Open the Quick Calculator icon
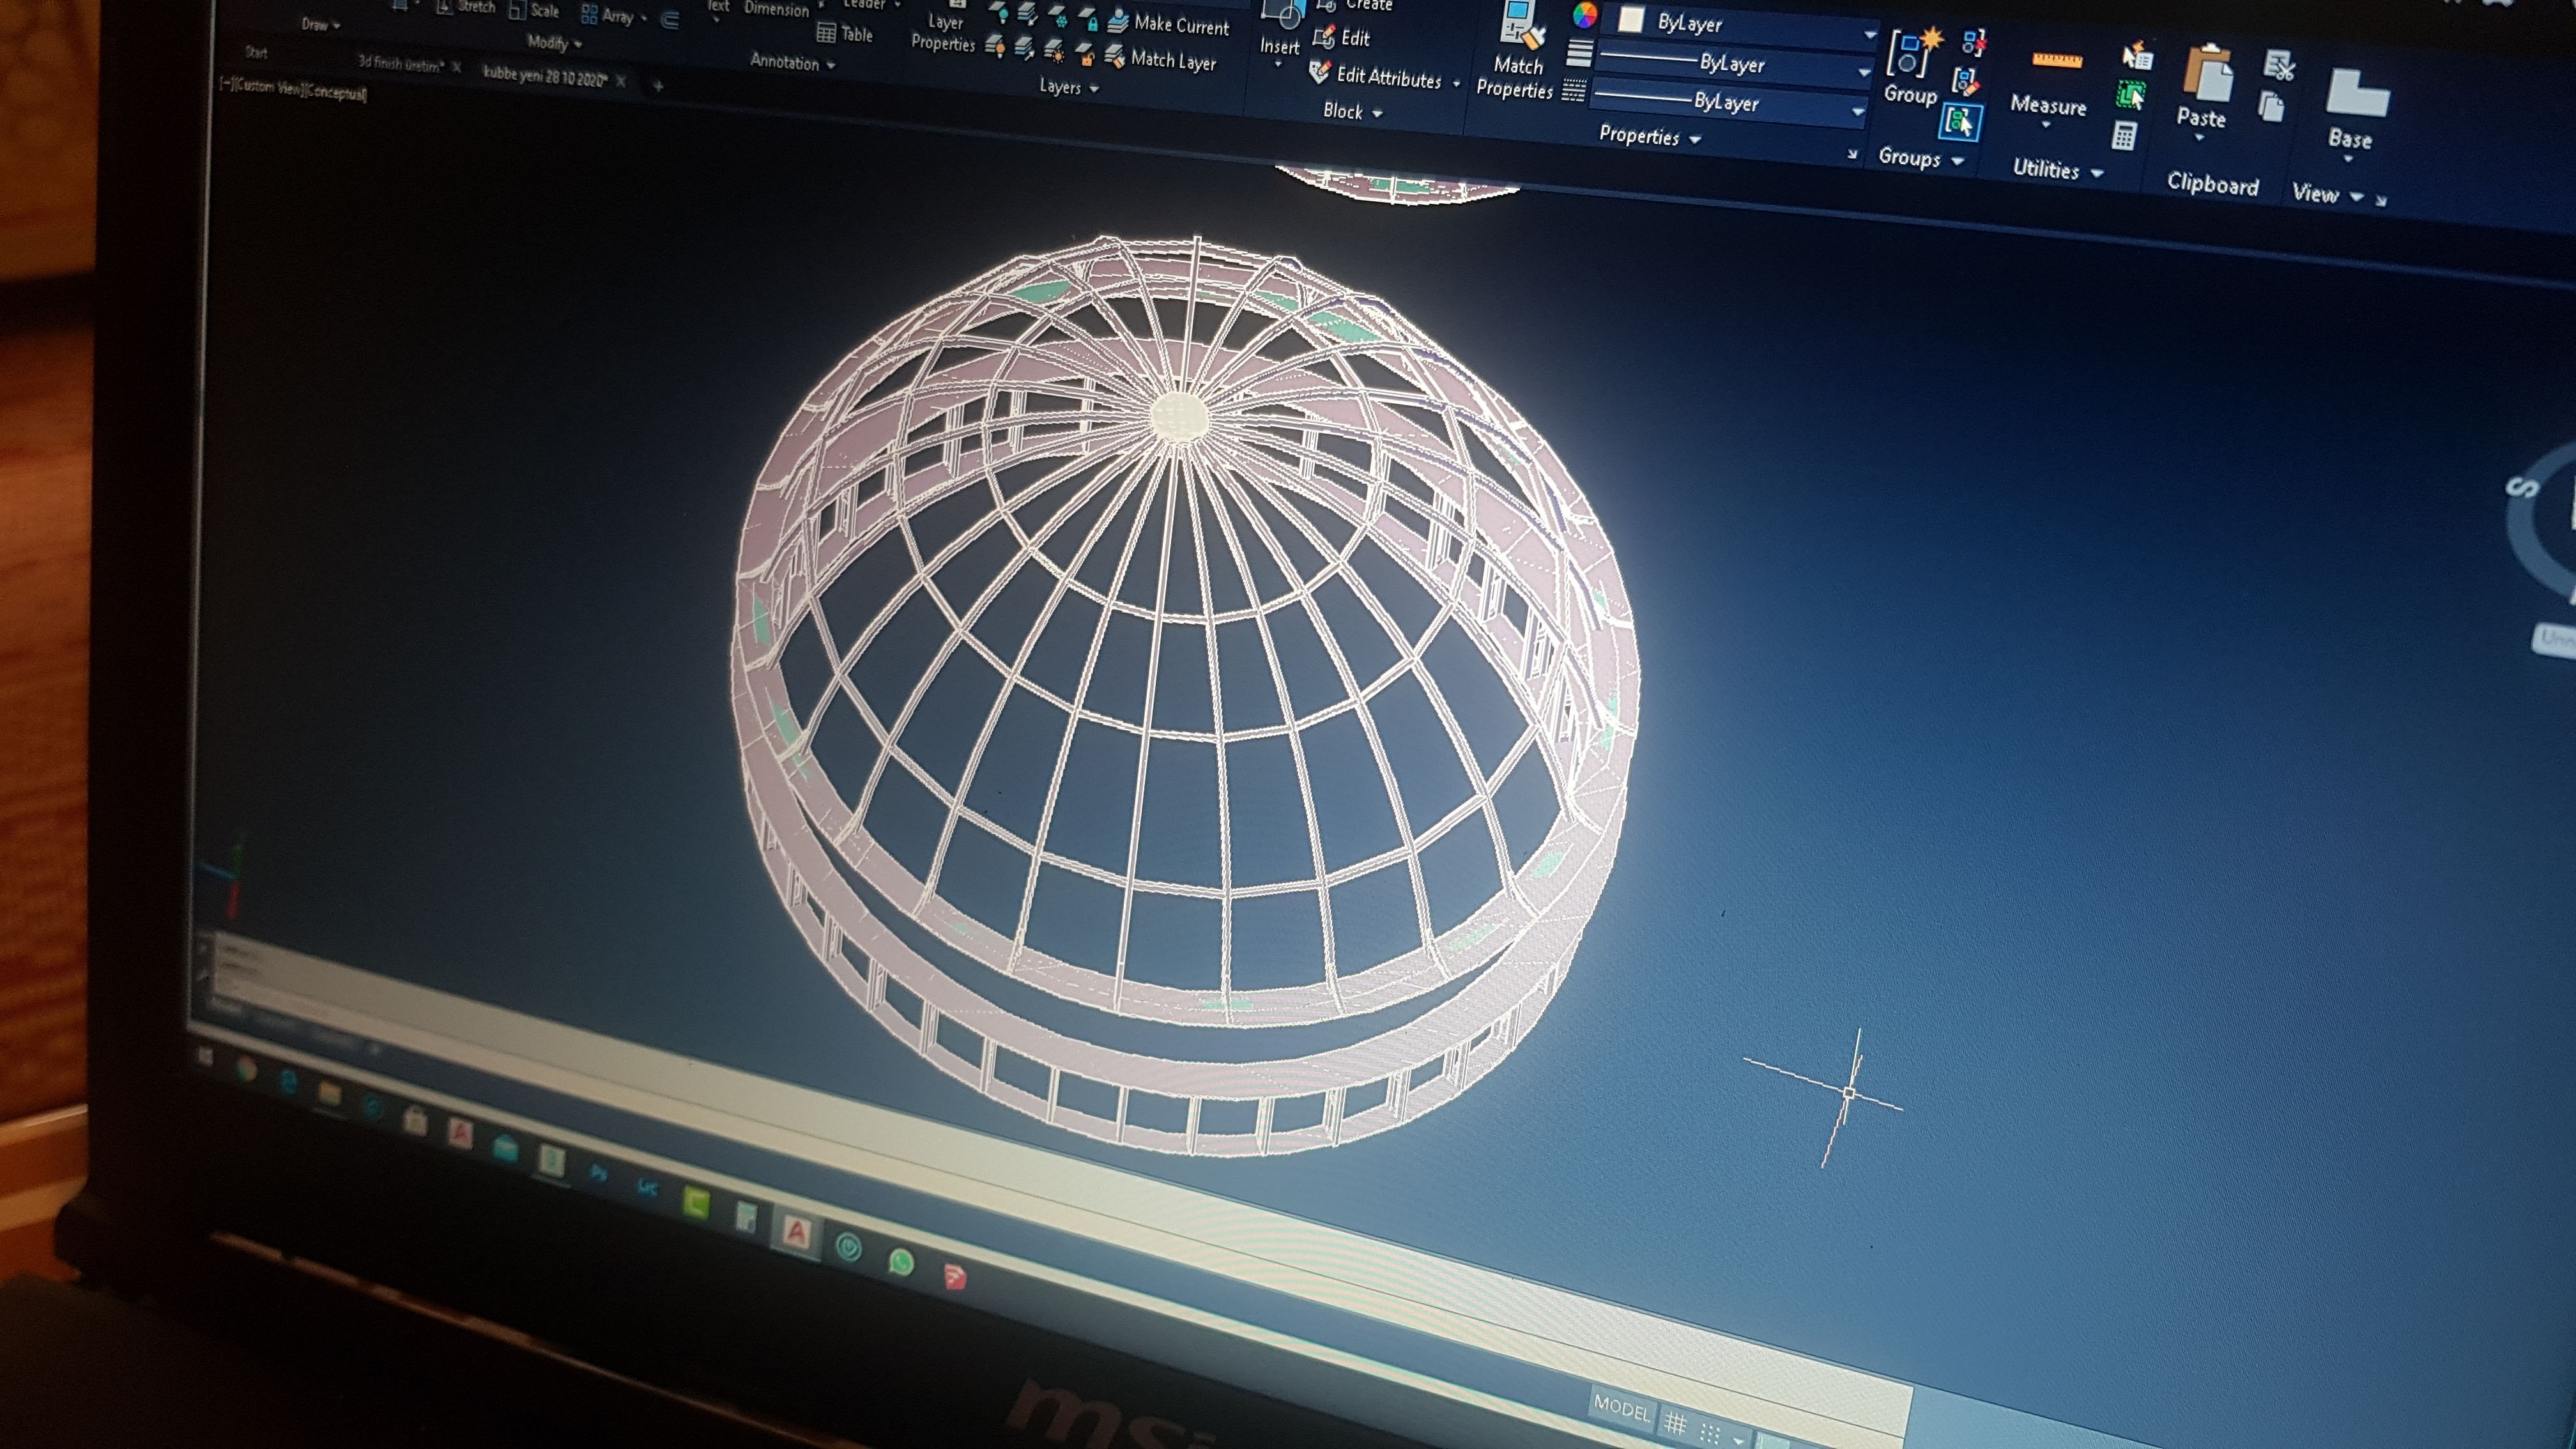This screenshot has width=2576, height=1449. [x=2124, y=136]
